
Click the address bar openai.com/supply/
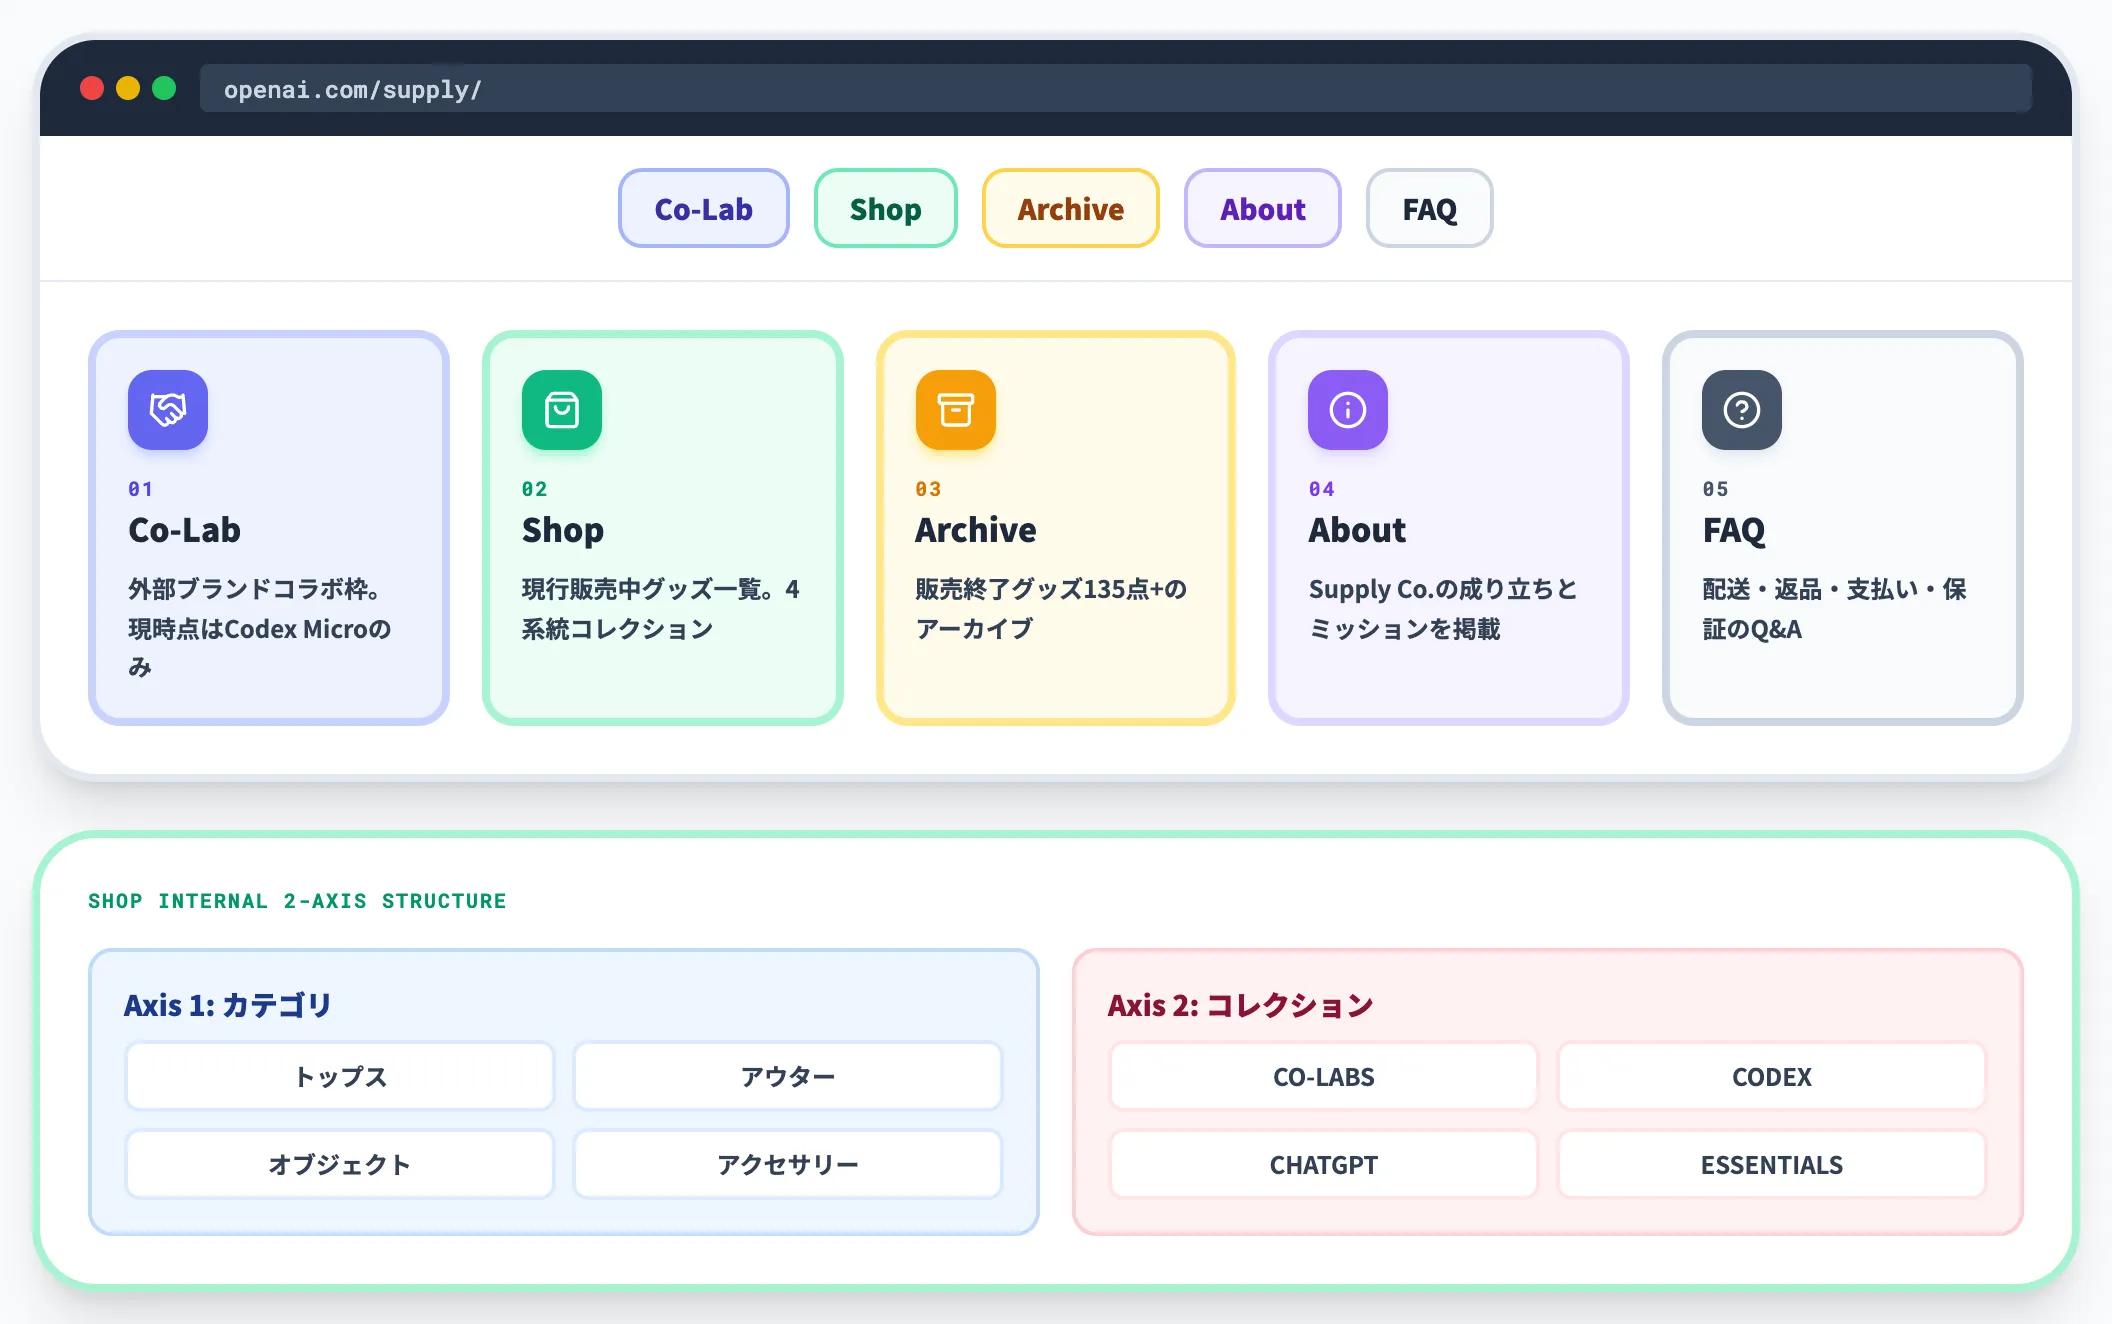tap(1116, 89)
